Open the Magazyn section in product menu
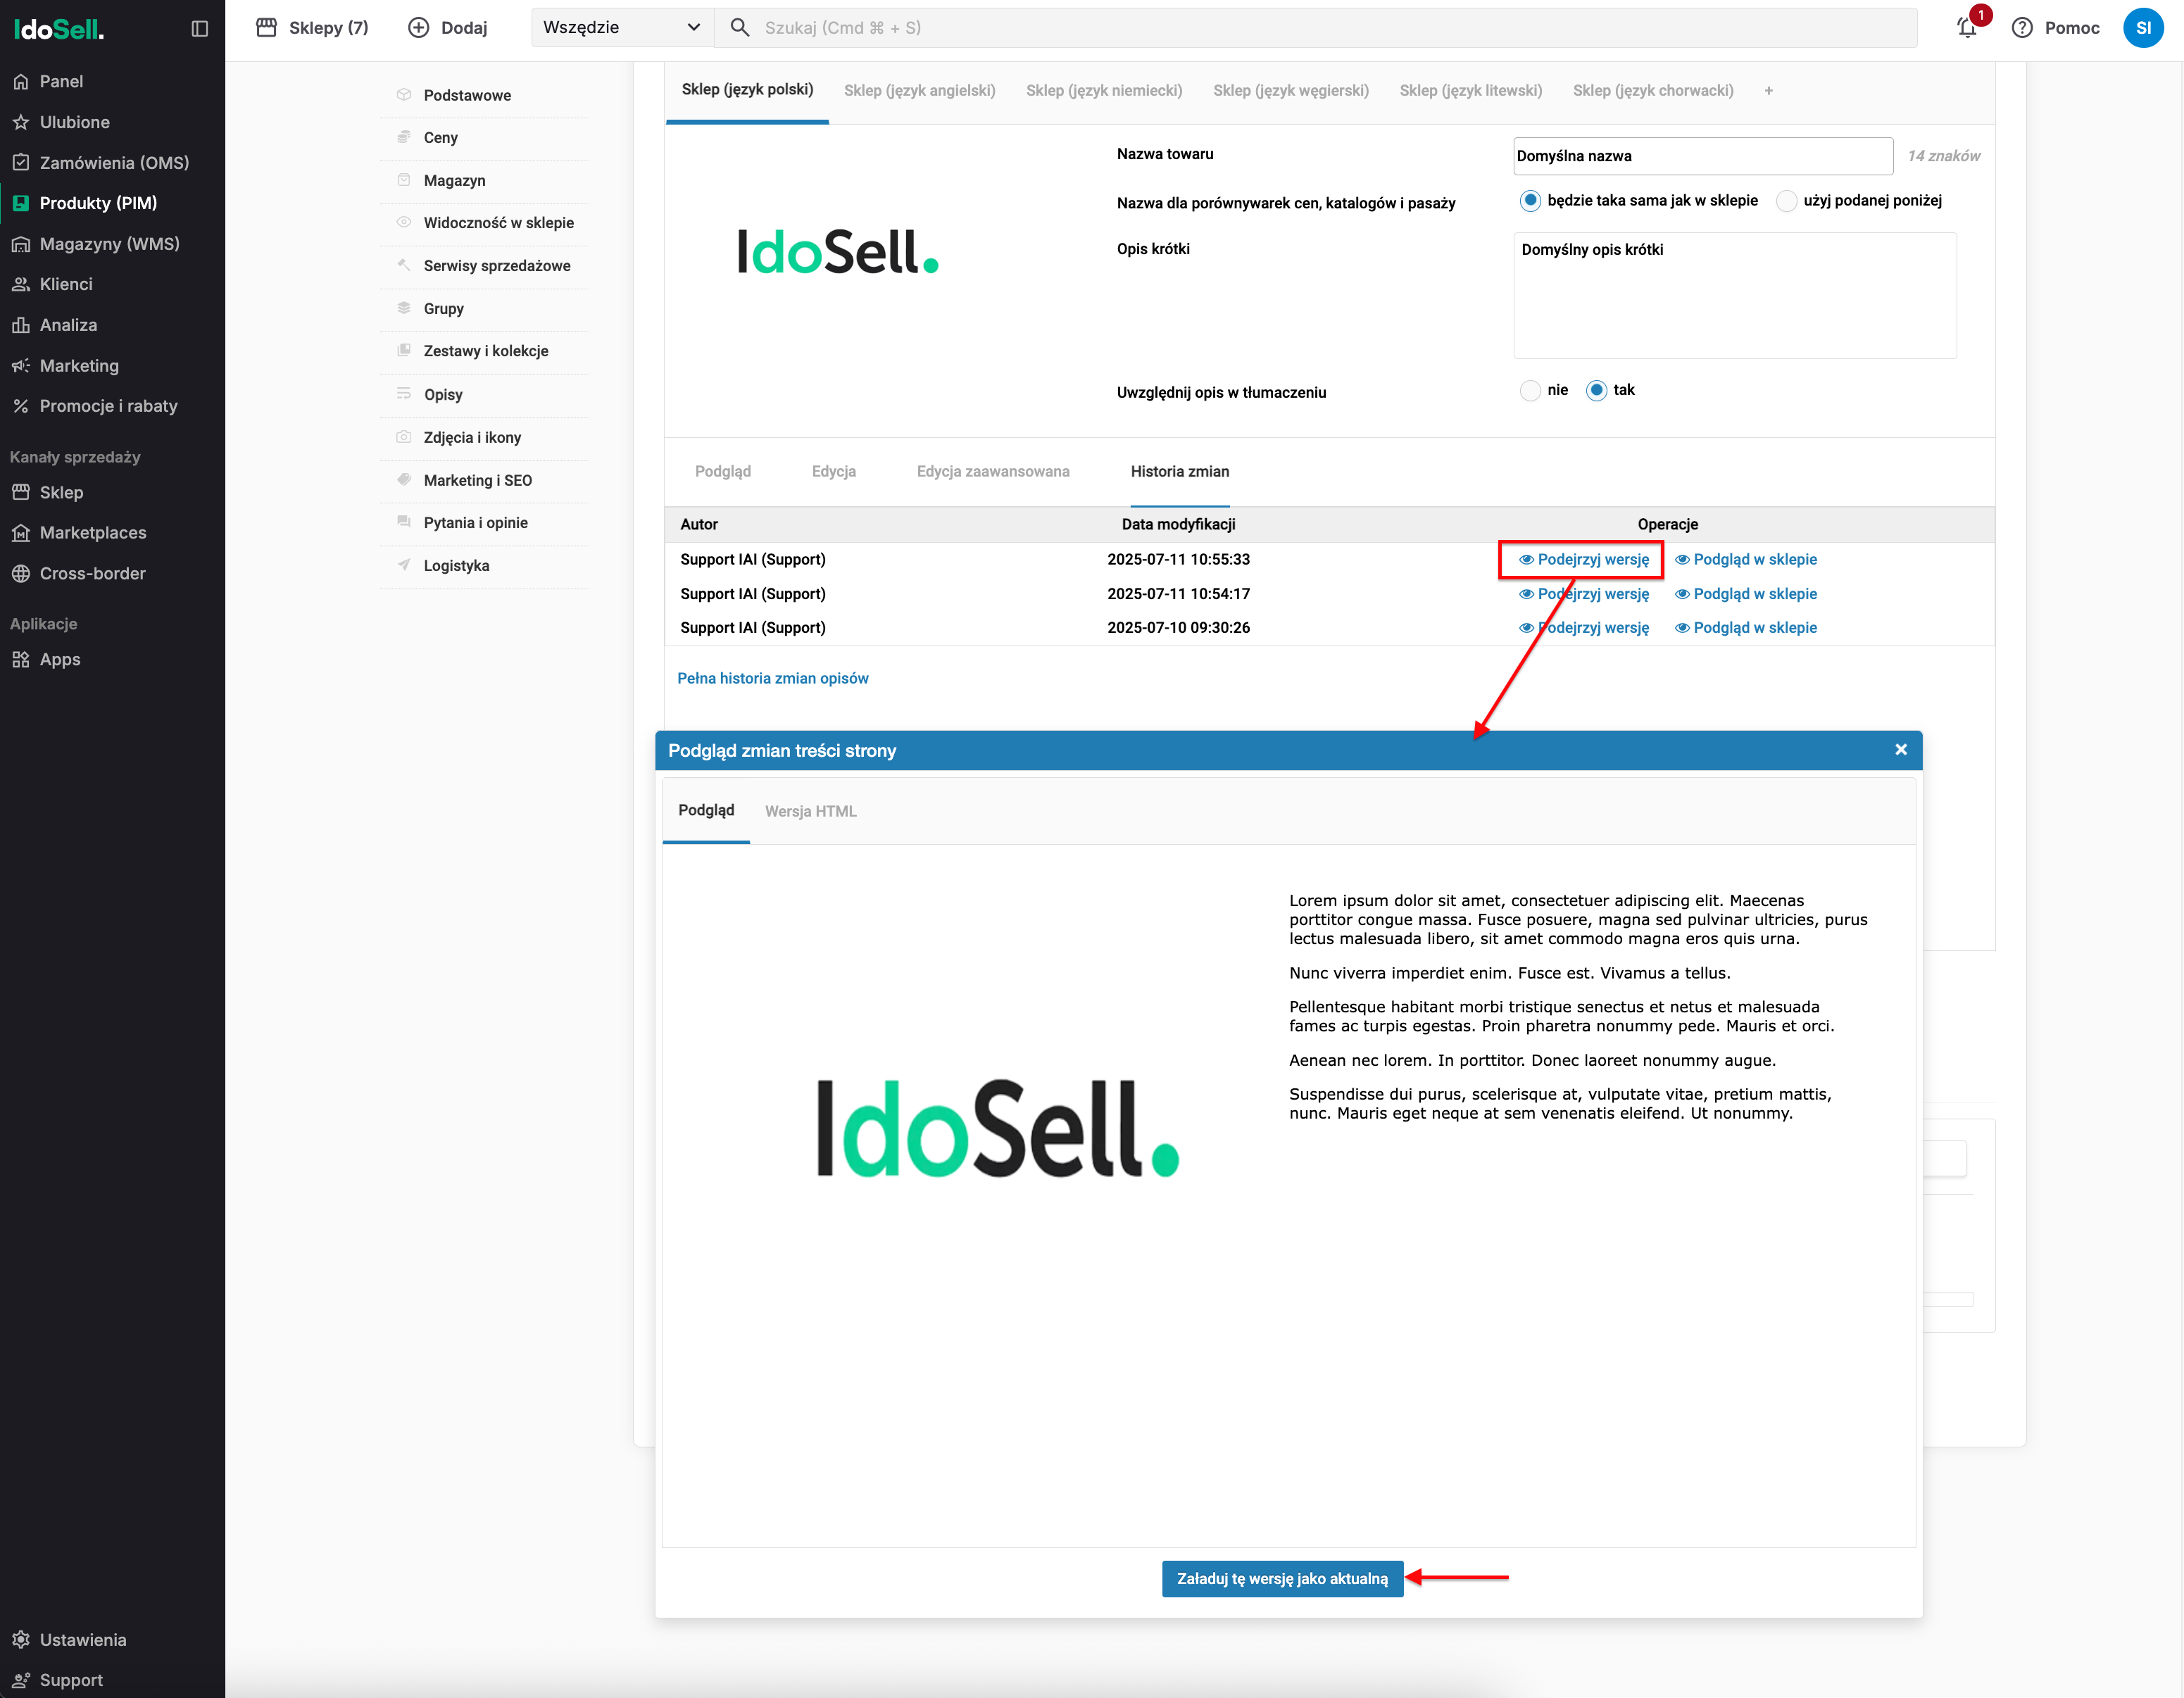Viewport: 2184px width, 1698px height. (x=454, y=181)
